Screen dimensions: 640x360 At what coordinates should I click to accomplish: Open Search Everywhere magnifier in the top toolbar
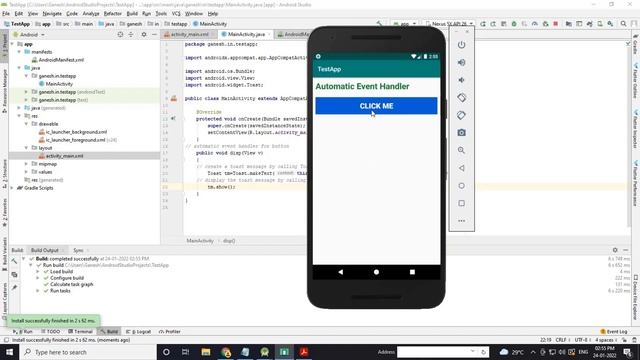(623, 24)
